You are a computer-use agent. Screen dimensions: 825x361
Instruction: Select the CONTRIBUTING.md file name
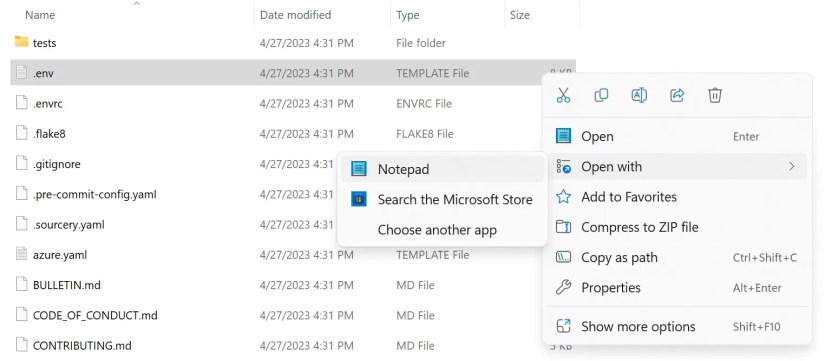[x=82, y=346]
